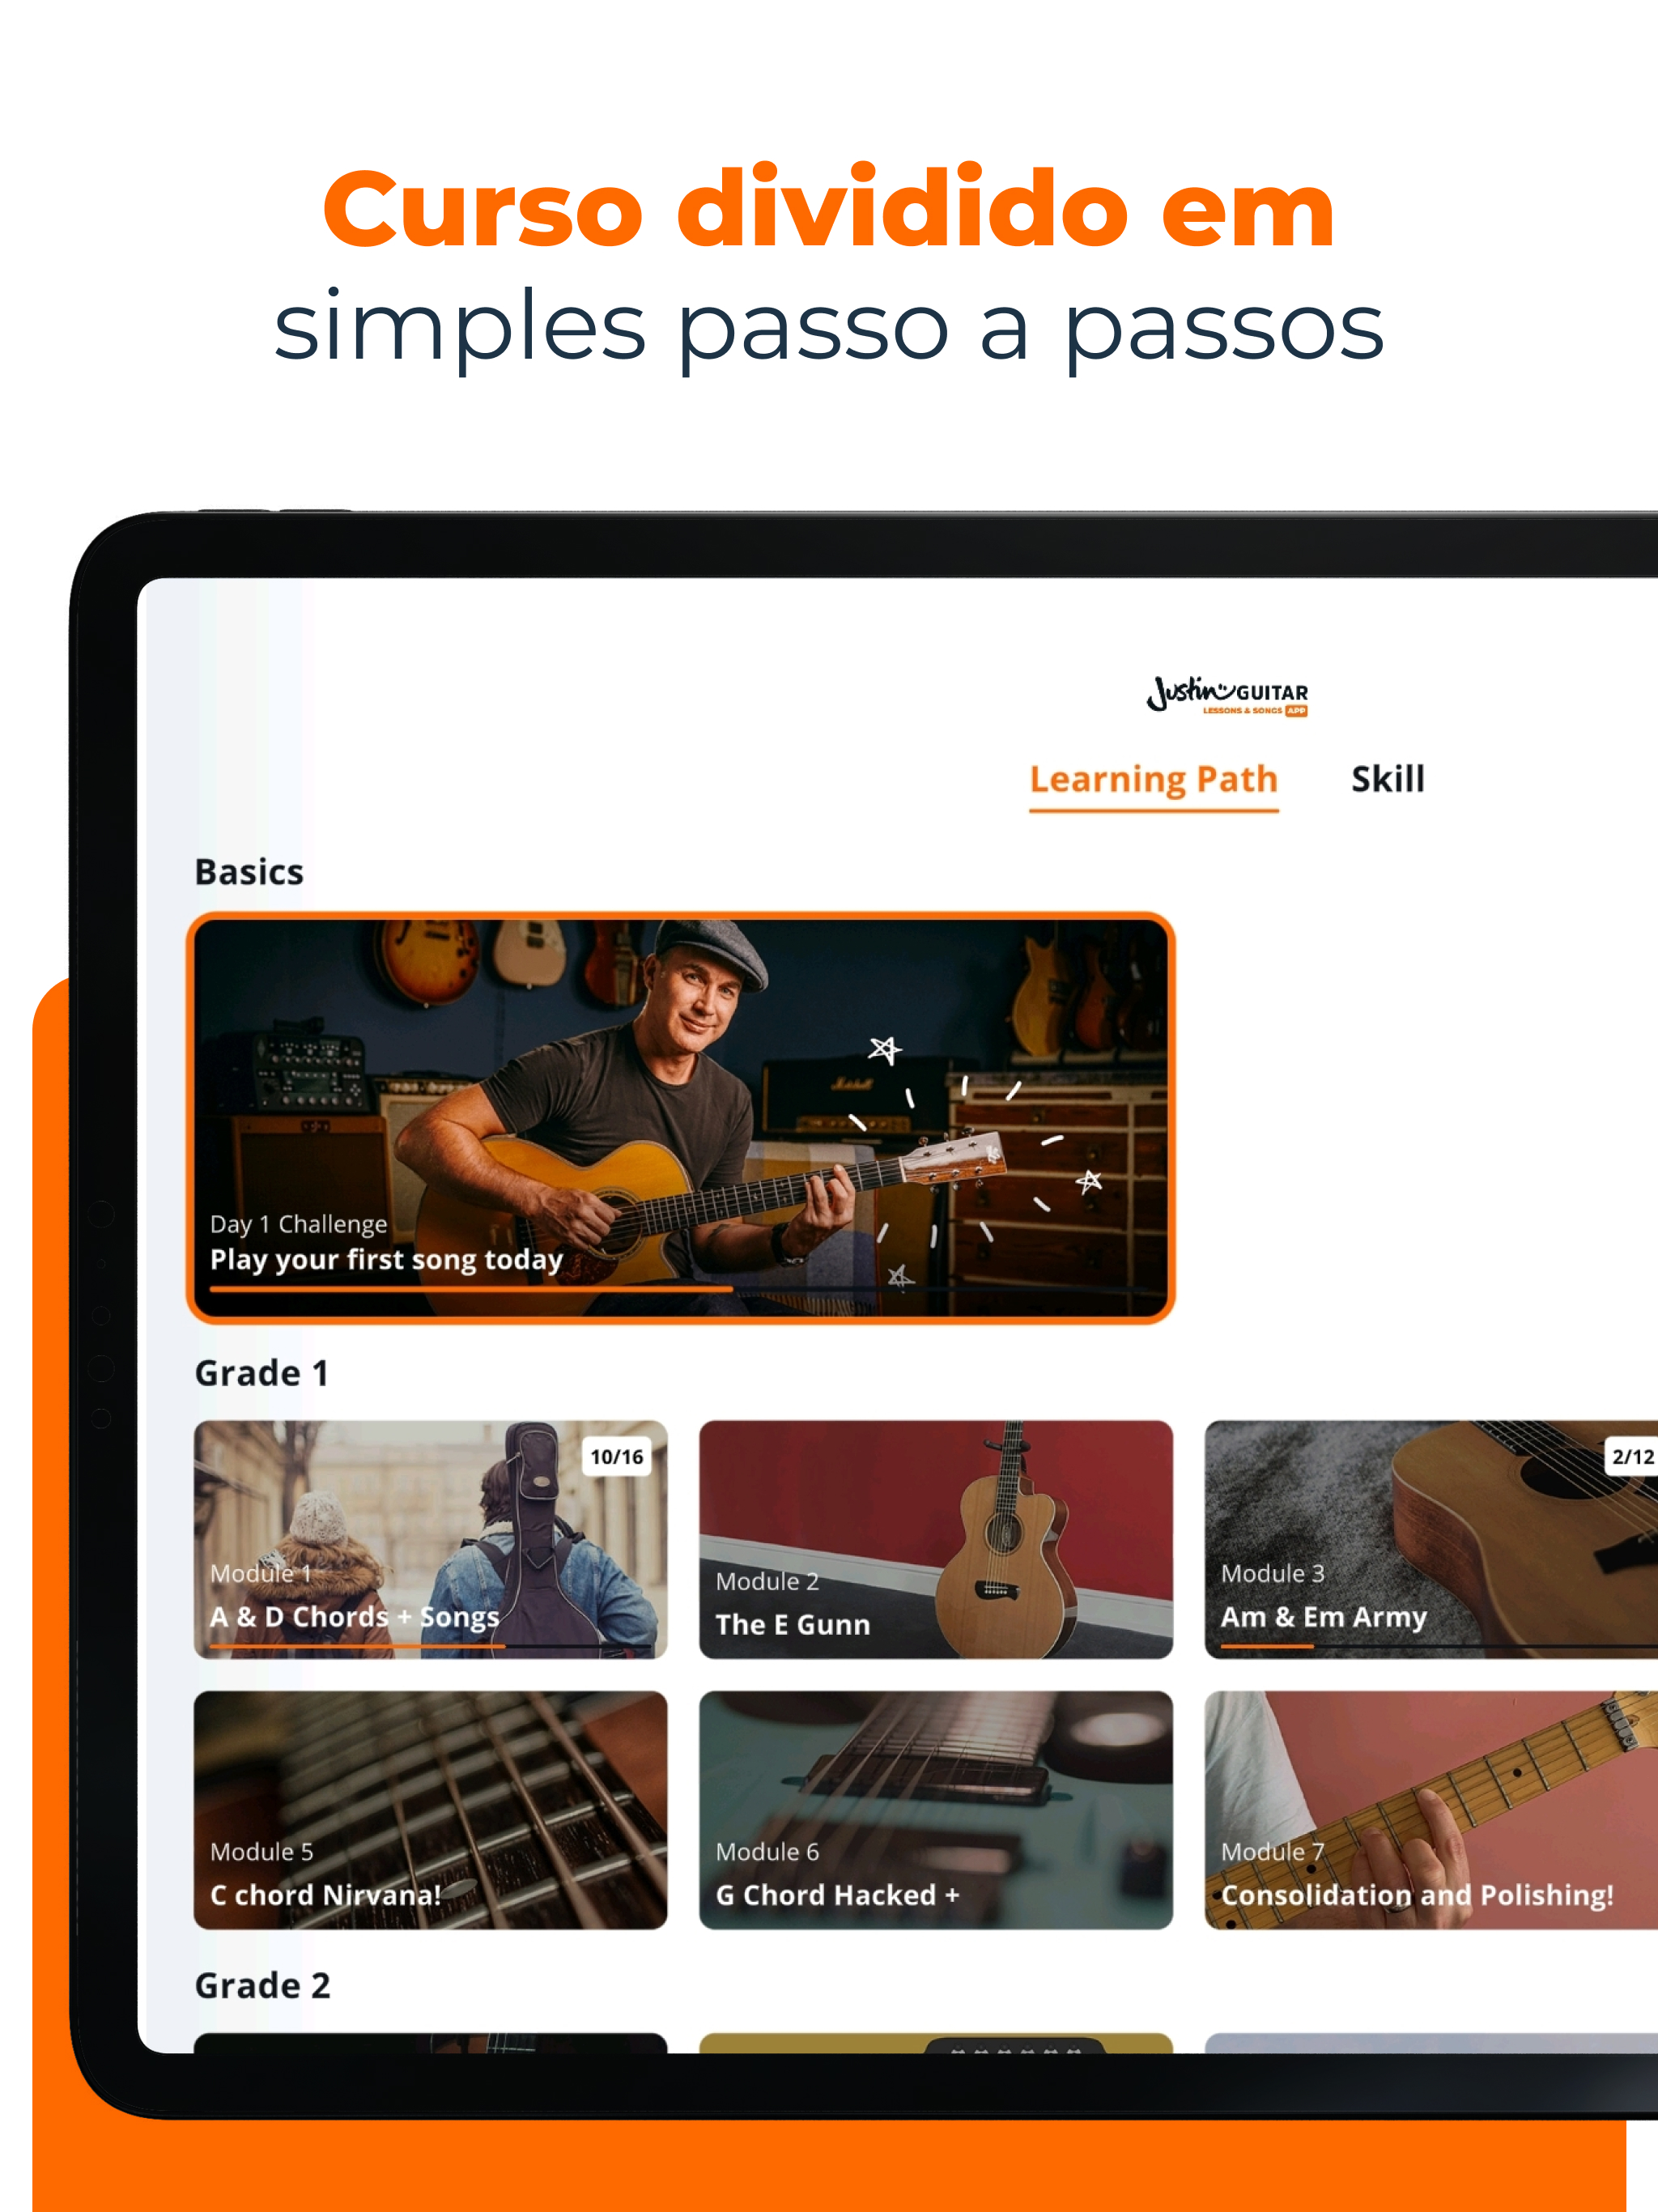Viewport: 1658px width, 2212px height.
Task: Open Module 7 Consolidation and Polishing card
Action: [1431, 1810]
